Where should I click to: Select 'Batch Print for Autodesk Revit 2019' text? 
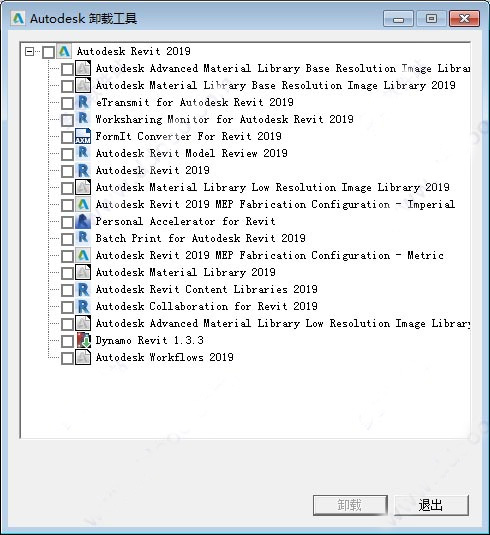tap(201, 238)
